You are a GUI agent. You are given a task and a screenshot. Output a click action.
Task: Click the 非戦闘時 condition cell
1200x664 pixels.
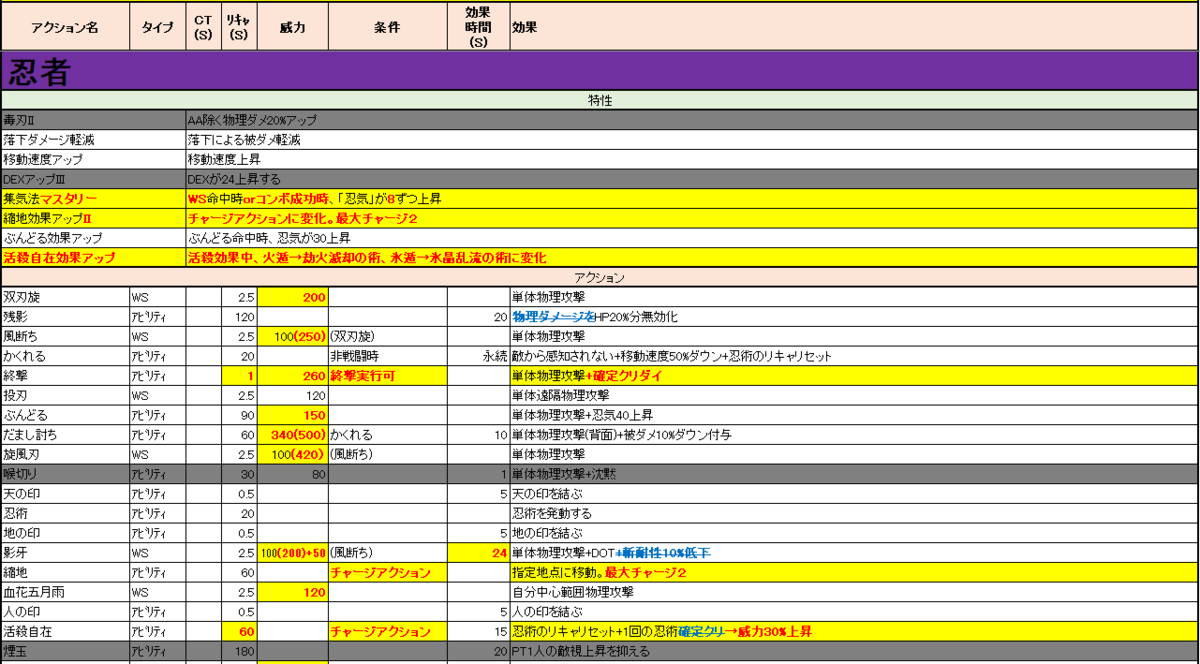[387, 356]
